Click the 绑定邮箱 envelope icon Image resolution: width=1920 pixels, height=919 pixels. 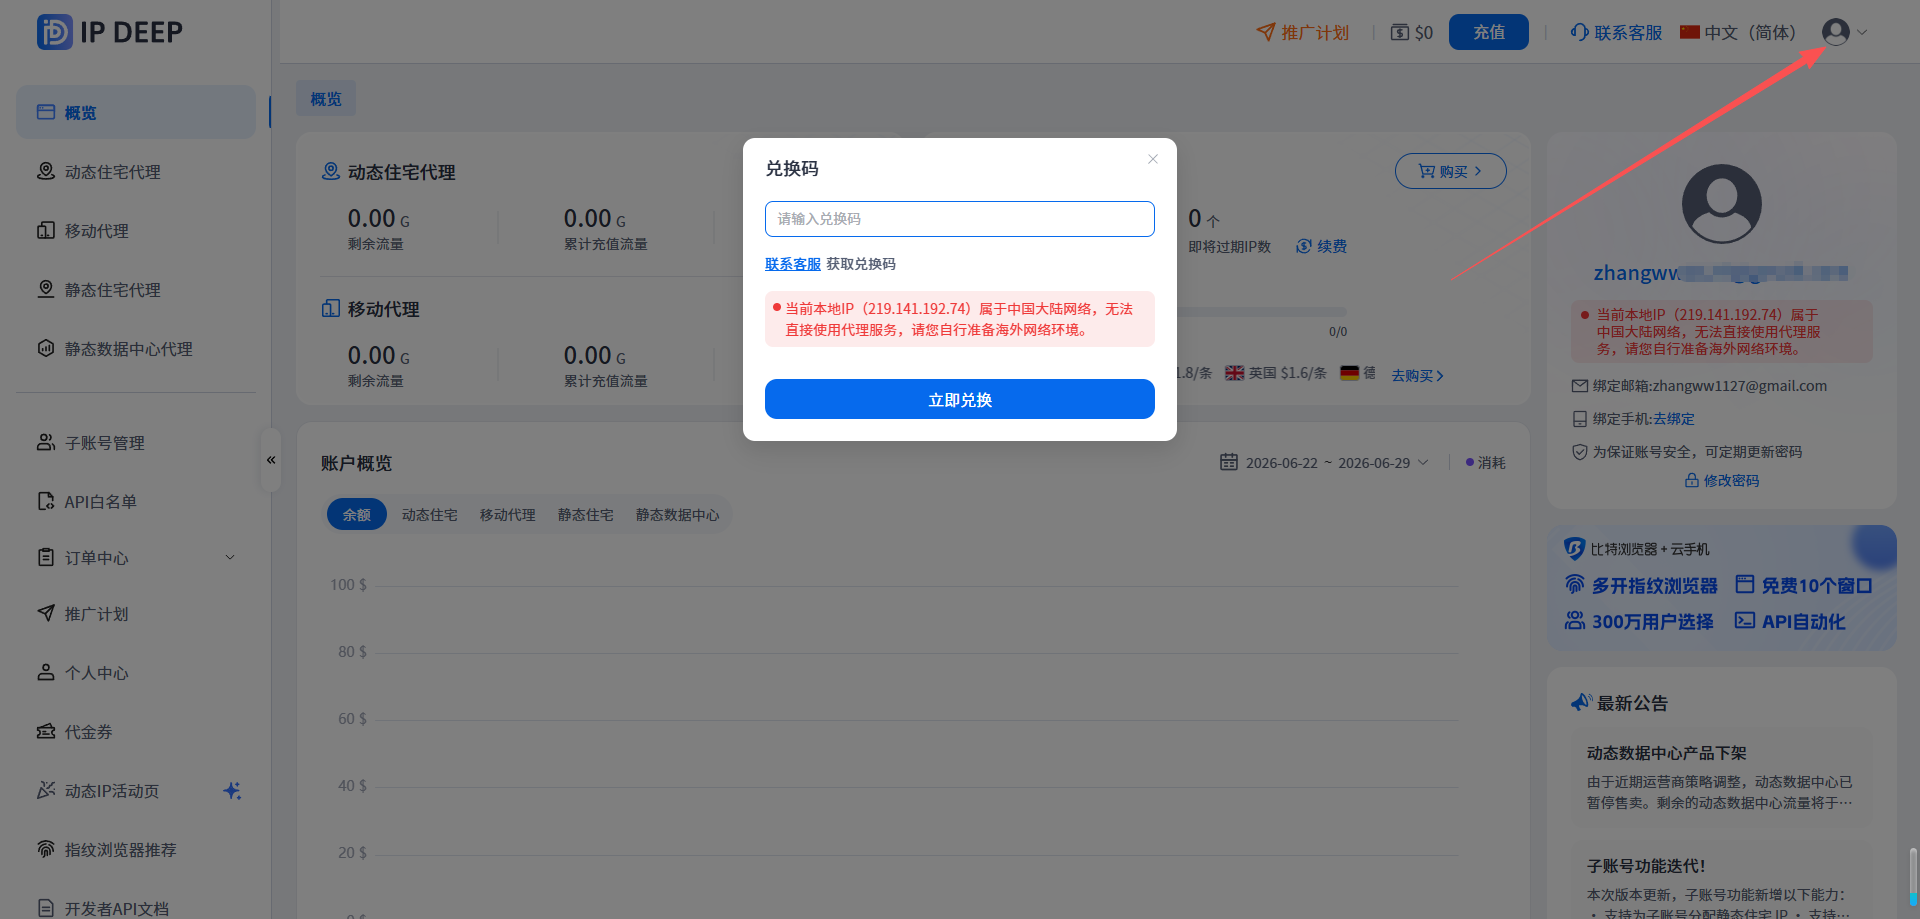1580,386
